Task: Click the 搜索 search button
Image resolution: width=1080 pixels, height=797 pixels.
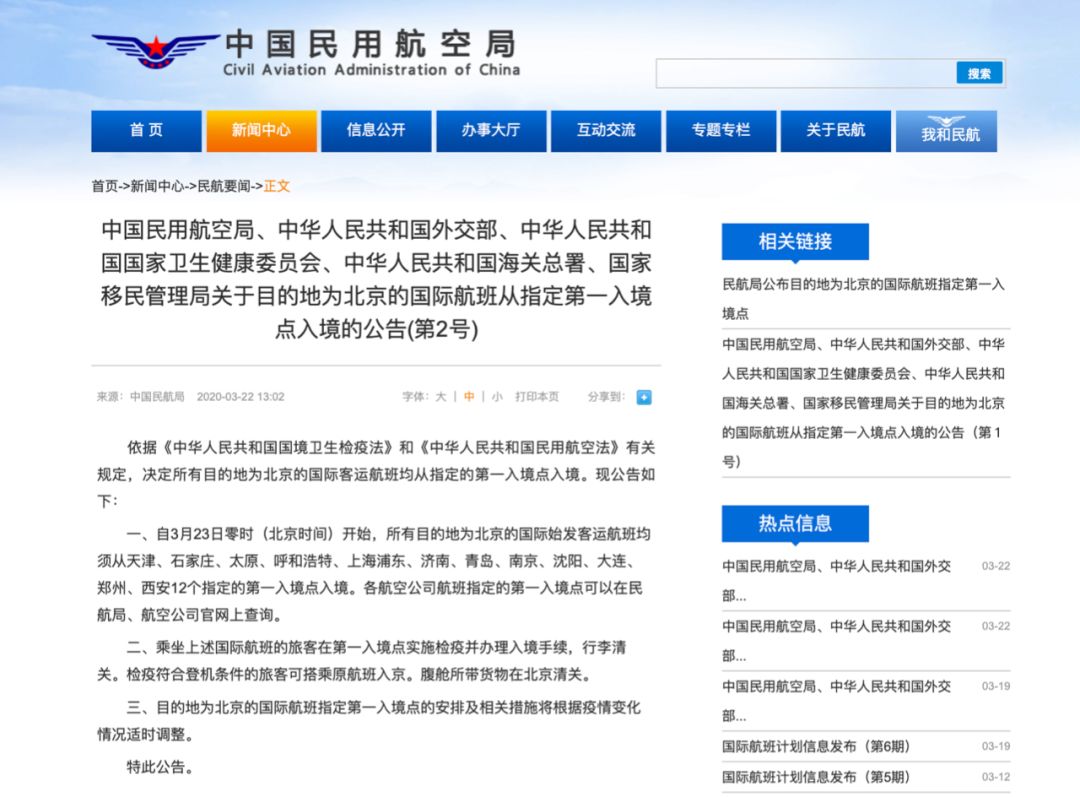Action: (979, 74)
